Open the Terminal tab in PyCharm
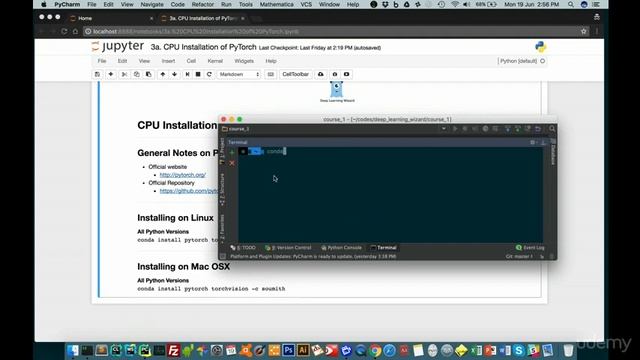Viewport: 640px width, 360px height. (x=383, y=248)
